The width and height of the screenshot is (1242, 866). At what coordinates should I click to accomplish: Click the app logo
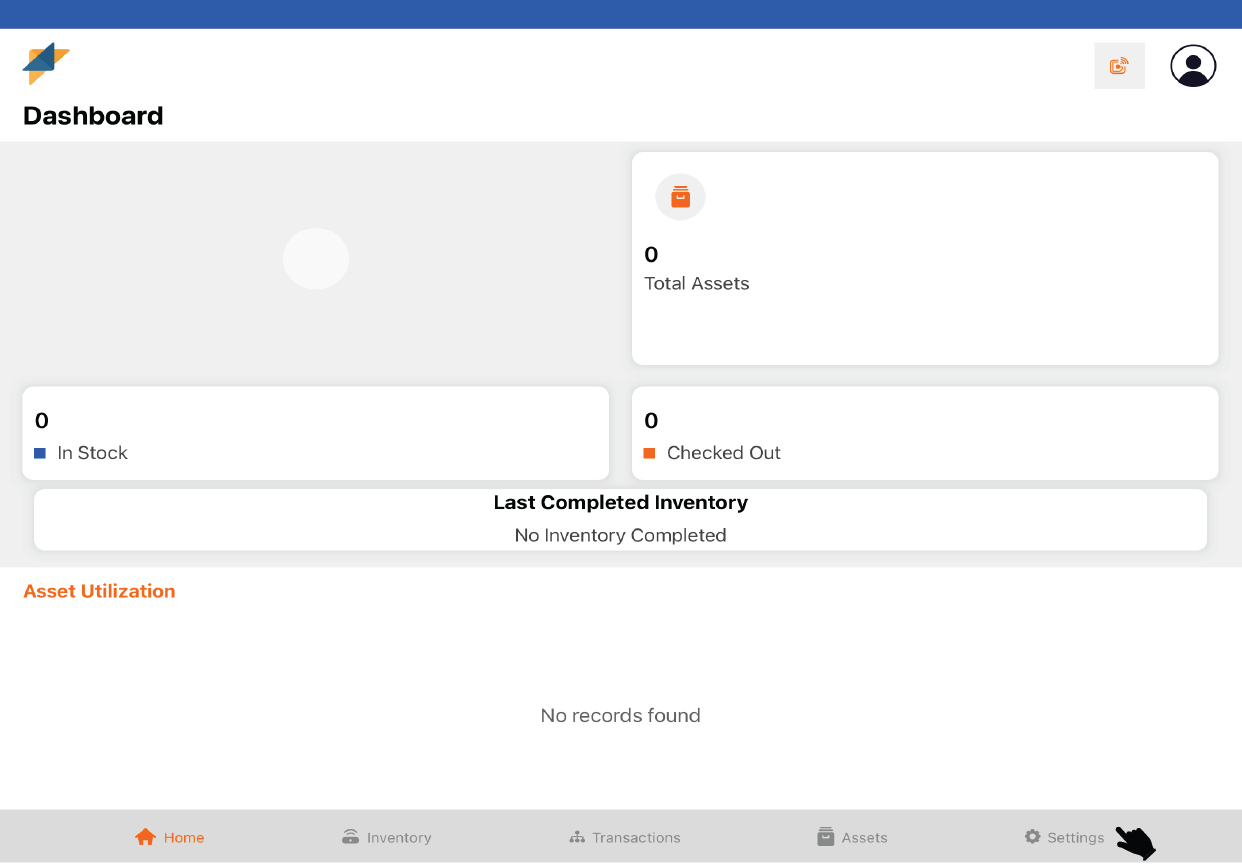tap(46, 64)
